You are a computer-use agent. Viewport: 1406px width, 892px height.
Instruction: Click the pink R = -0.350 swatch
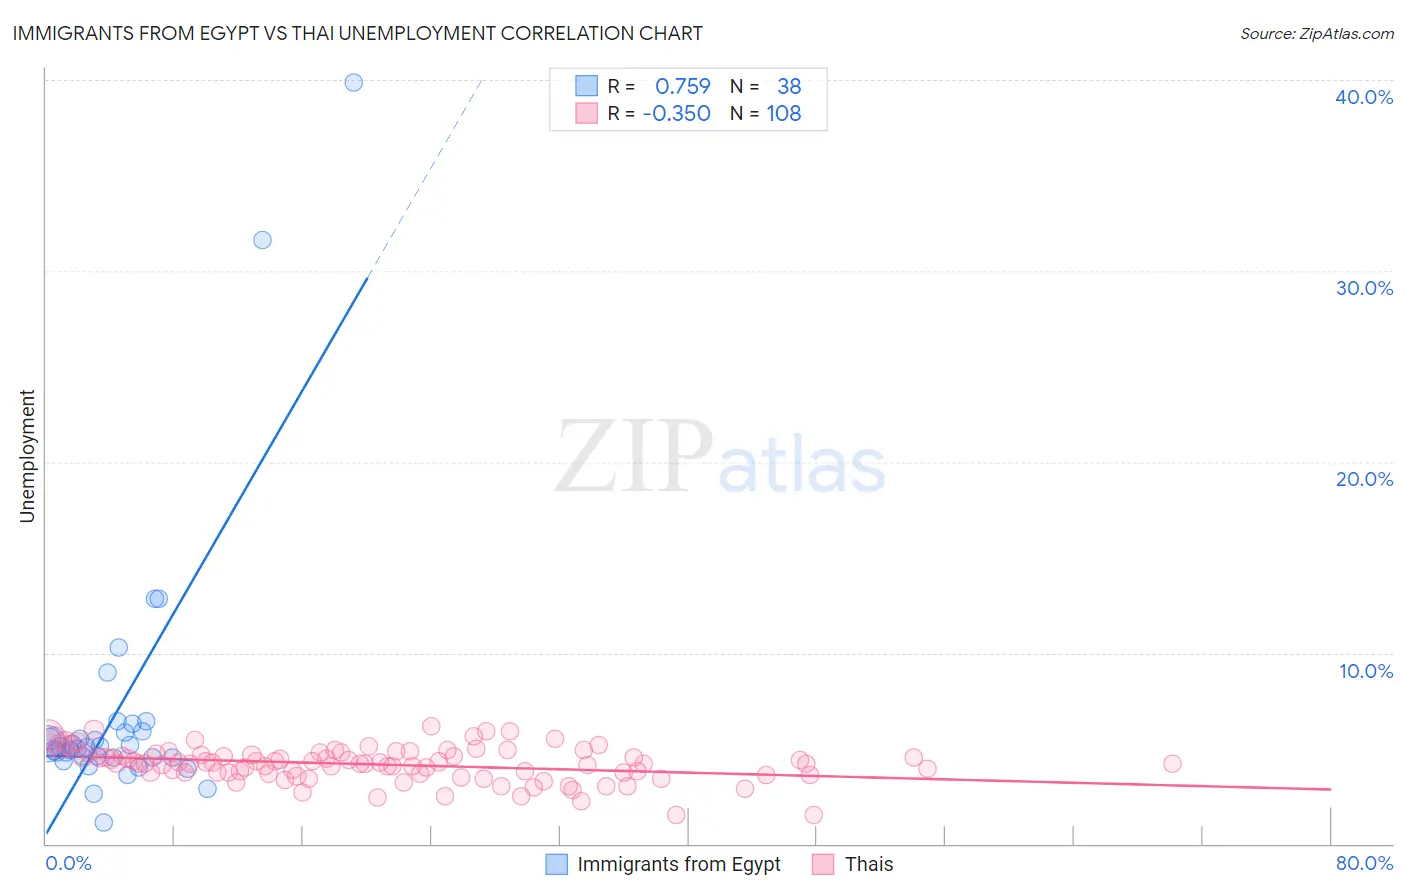pos(586,113)
